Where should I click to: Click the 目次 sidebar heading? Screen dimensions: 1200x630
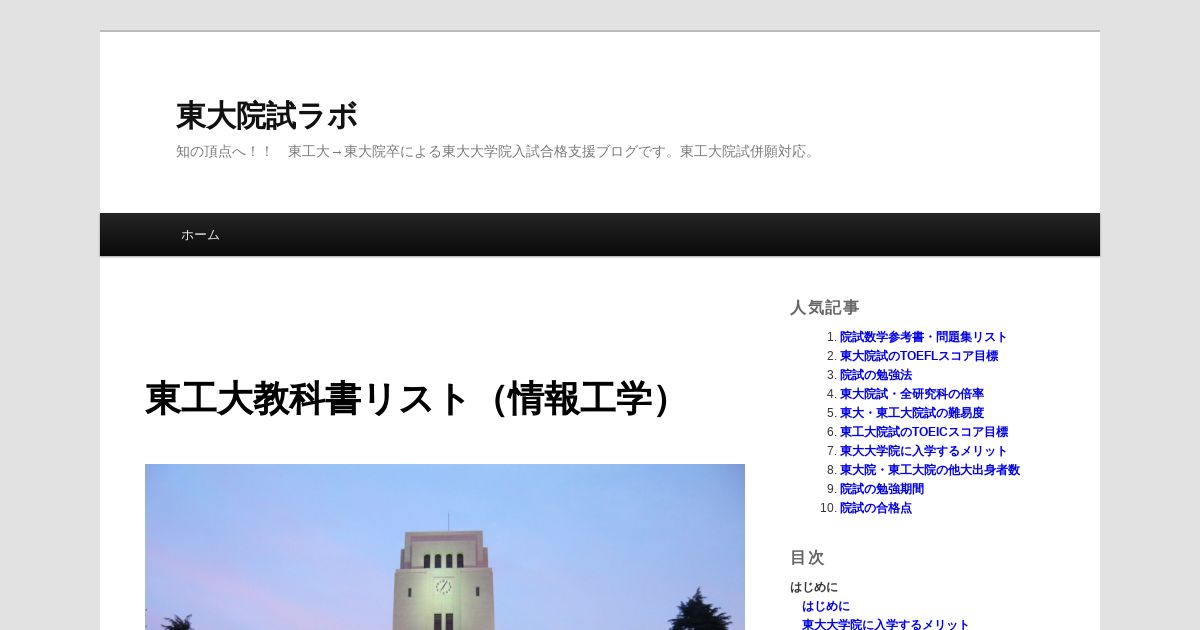point(807,558)
